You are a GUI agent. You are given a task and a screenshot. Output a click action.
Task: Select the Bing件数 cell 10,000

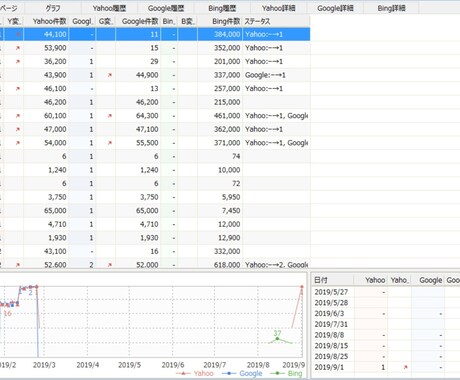[x=220, y=170]
